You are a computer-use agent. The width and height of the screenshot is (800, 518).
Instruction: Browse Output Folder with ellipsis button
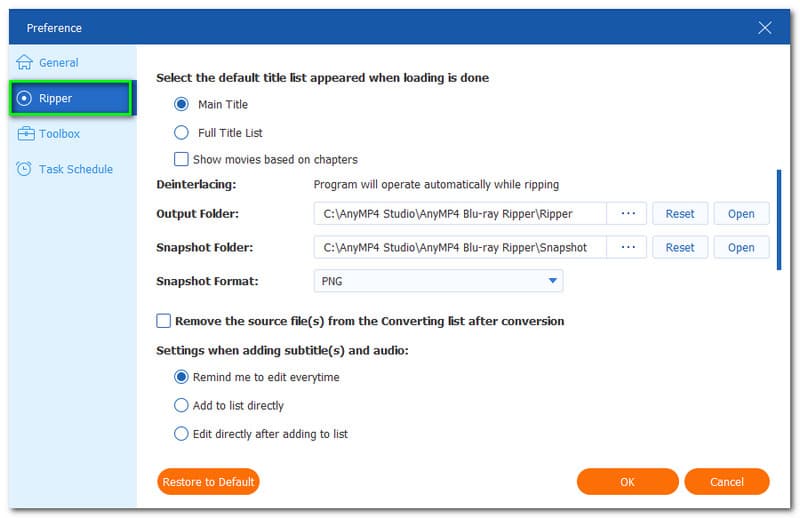[627, 214]
